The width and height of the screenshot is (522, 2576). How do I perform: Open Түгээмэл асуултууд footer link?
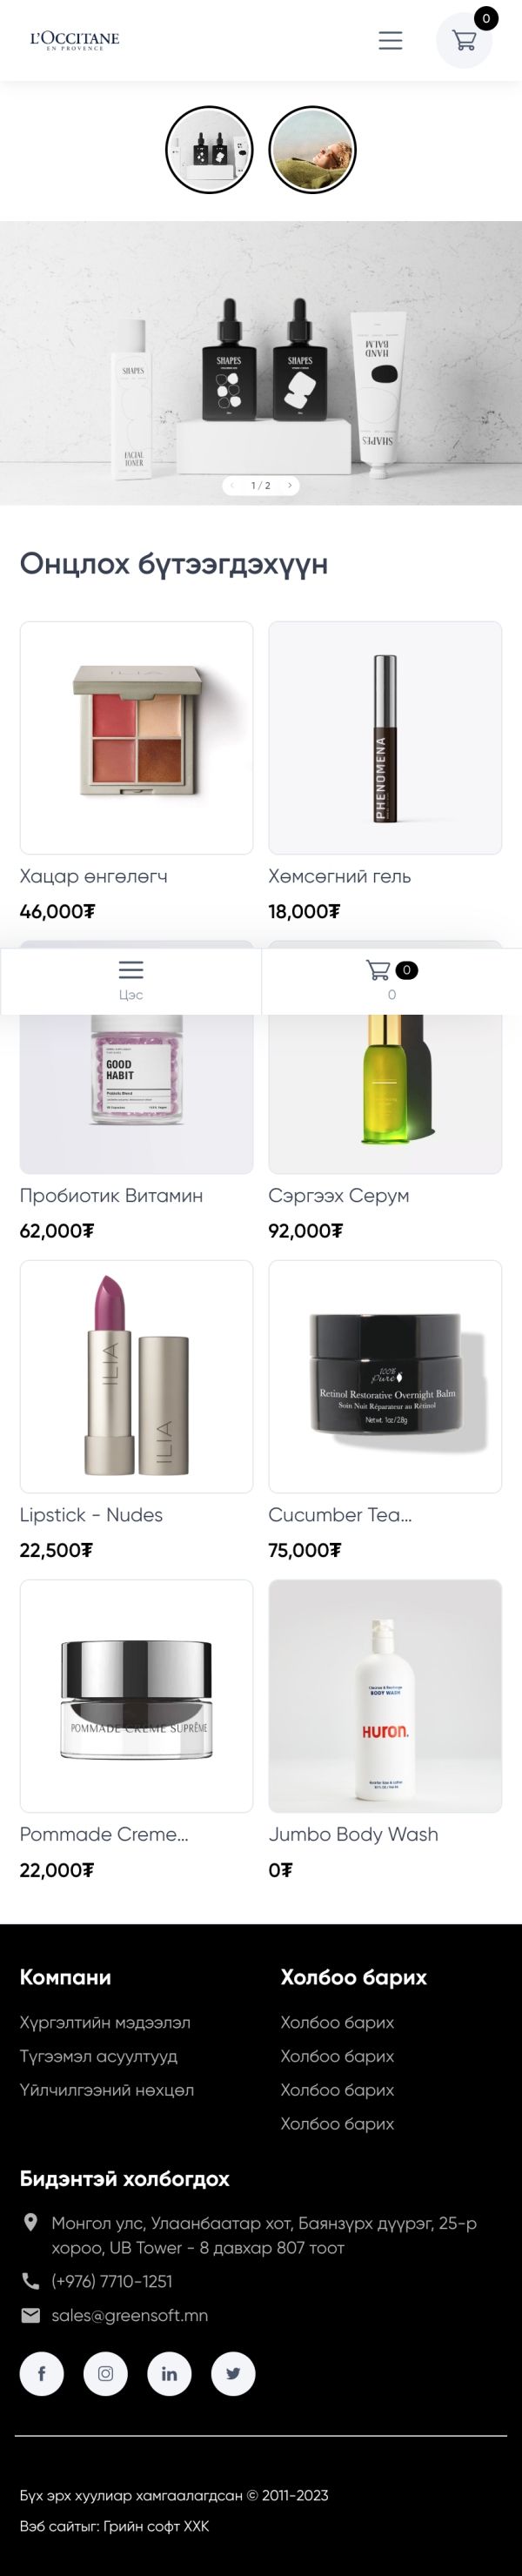pyautogui.click(x=99, y=2056)
